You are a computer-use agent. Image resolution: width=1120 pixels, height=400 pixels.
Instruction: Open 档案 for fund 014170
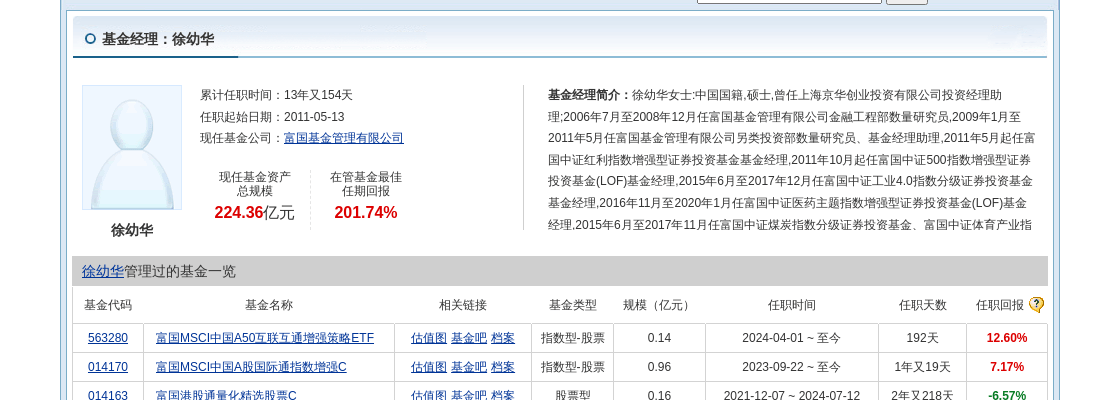[x=503, y=367]
